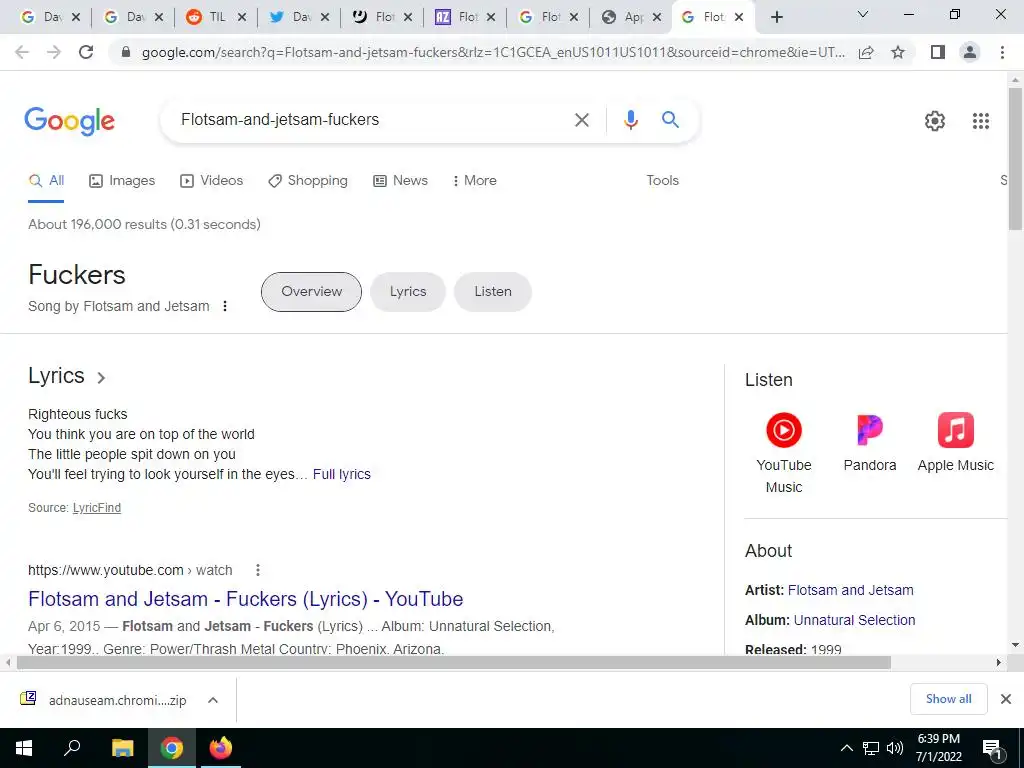Close the downloads bar
1024x768 pixels.
click(x=1006, y=699)
